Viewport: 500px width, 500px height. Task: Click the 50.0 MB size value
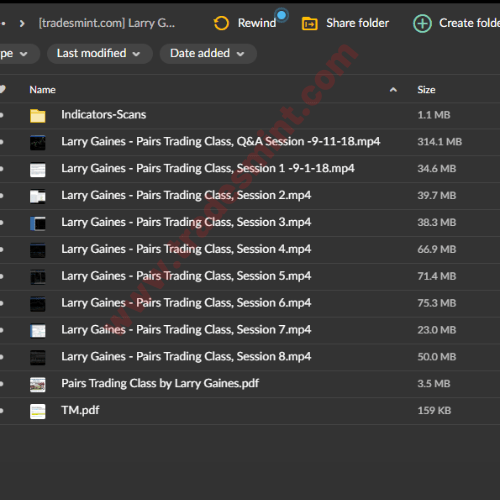click(437, 357)
